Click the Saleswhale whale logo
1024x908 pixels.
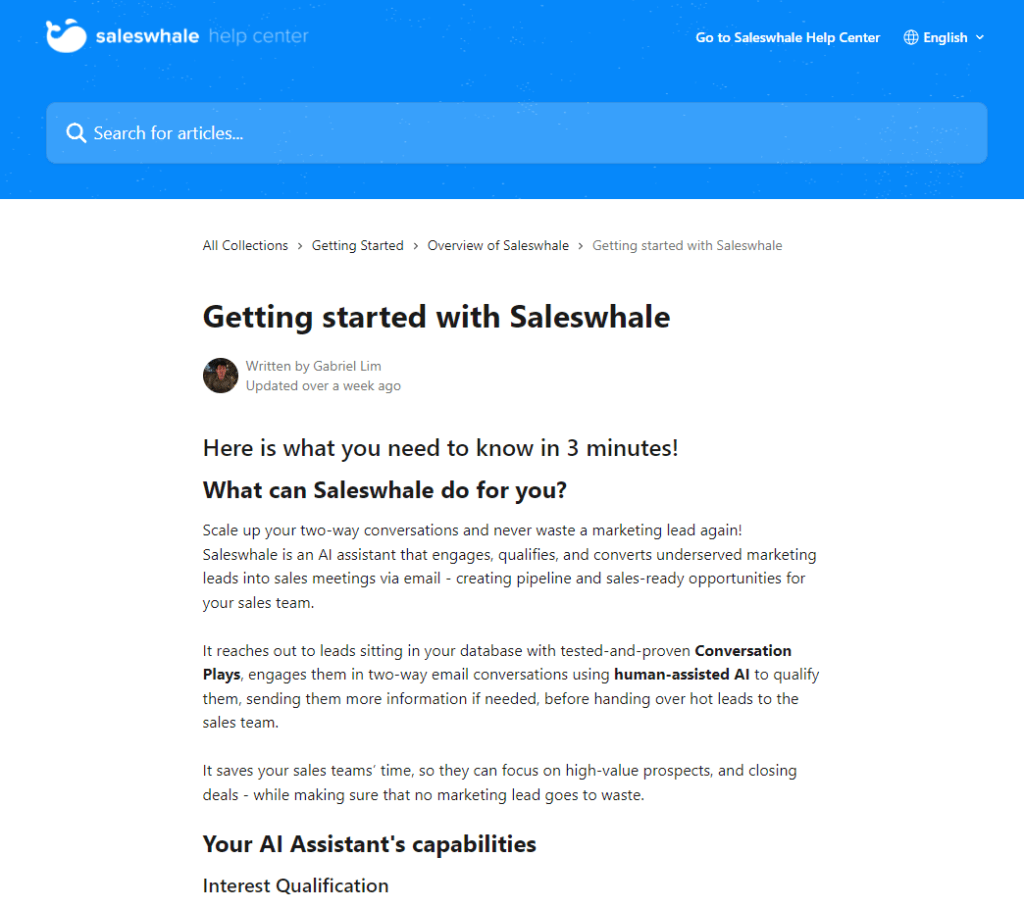point(66,36)
